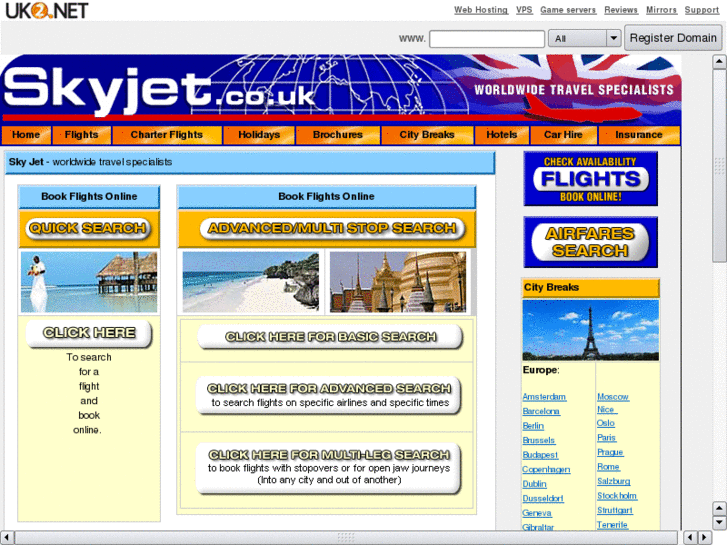The height and width of the screenshot is (545, 727).
Task: Open the City Breaks navigation tab
Action: tap(427, 135)
